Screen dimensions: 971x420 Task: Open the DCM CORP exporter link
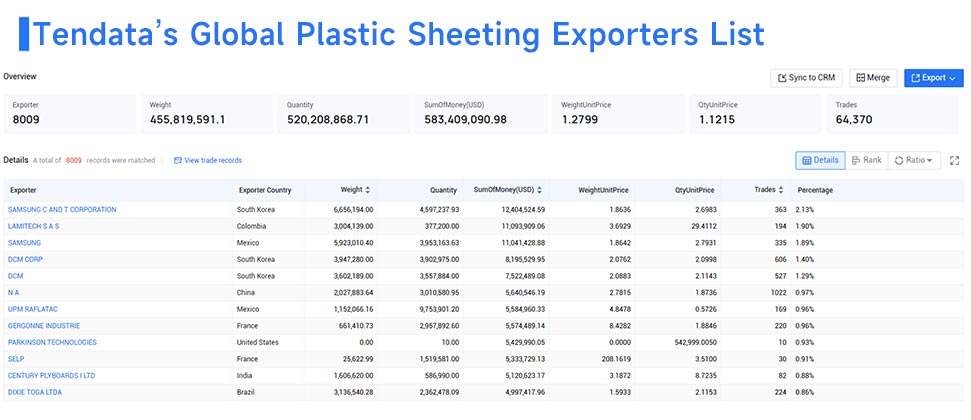click(x=25, y=260)
